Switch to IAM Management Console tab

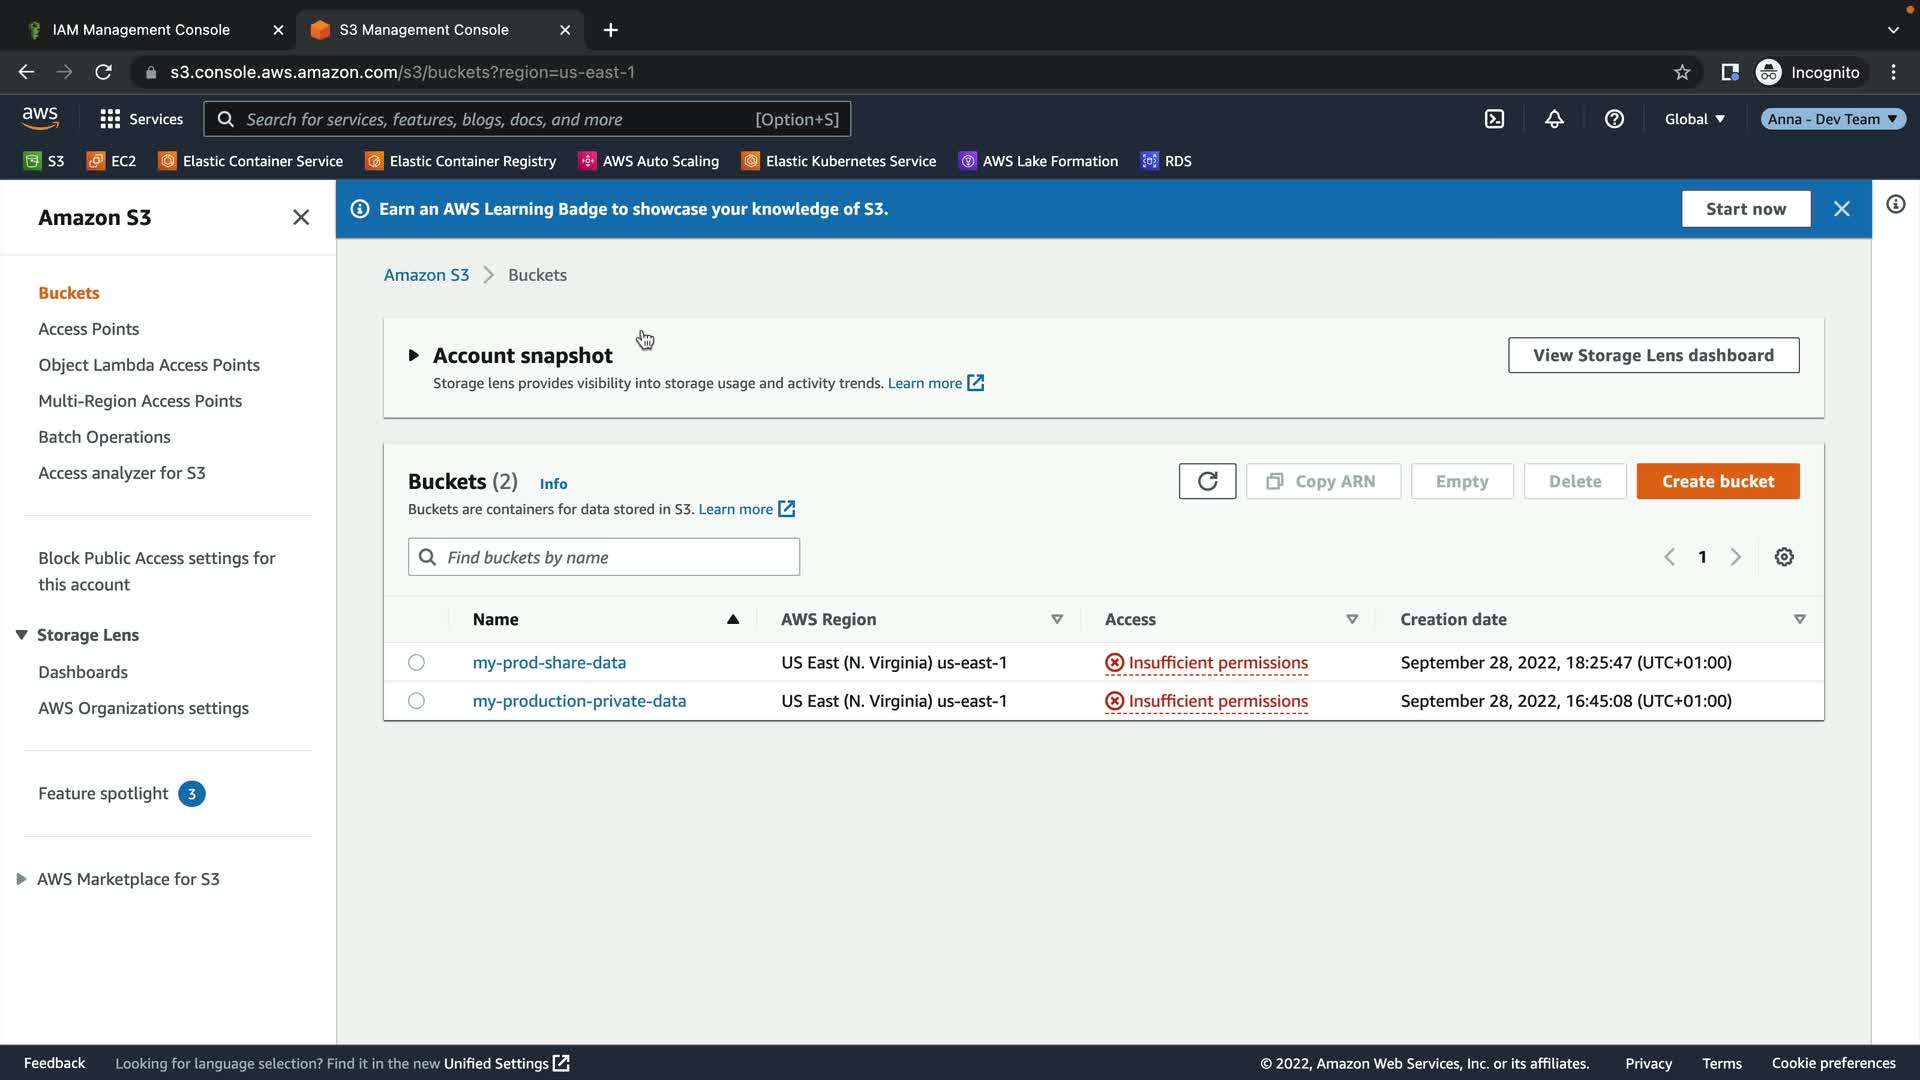[x=141, y=30]
